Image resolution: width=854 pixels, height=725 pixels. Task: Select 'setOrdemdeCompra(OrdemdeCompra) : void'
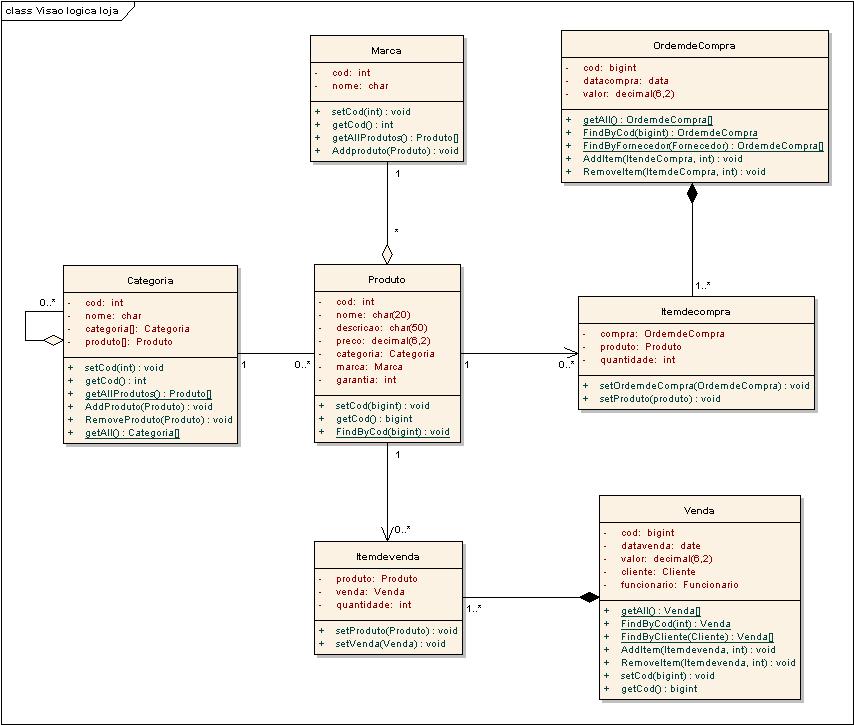704,386
